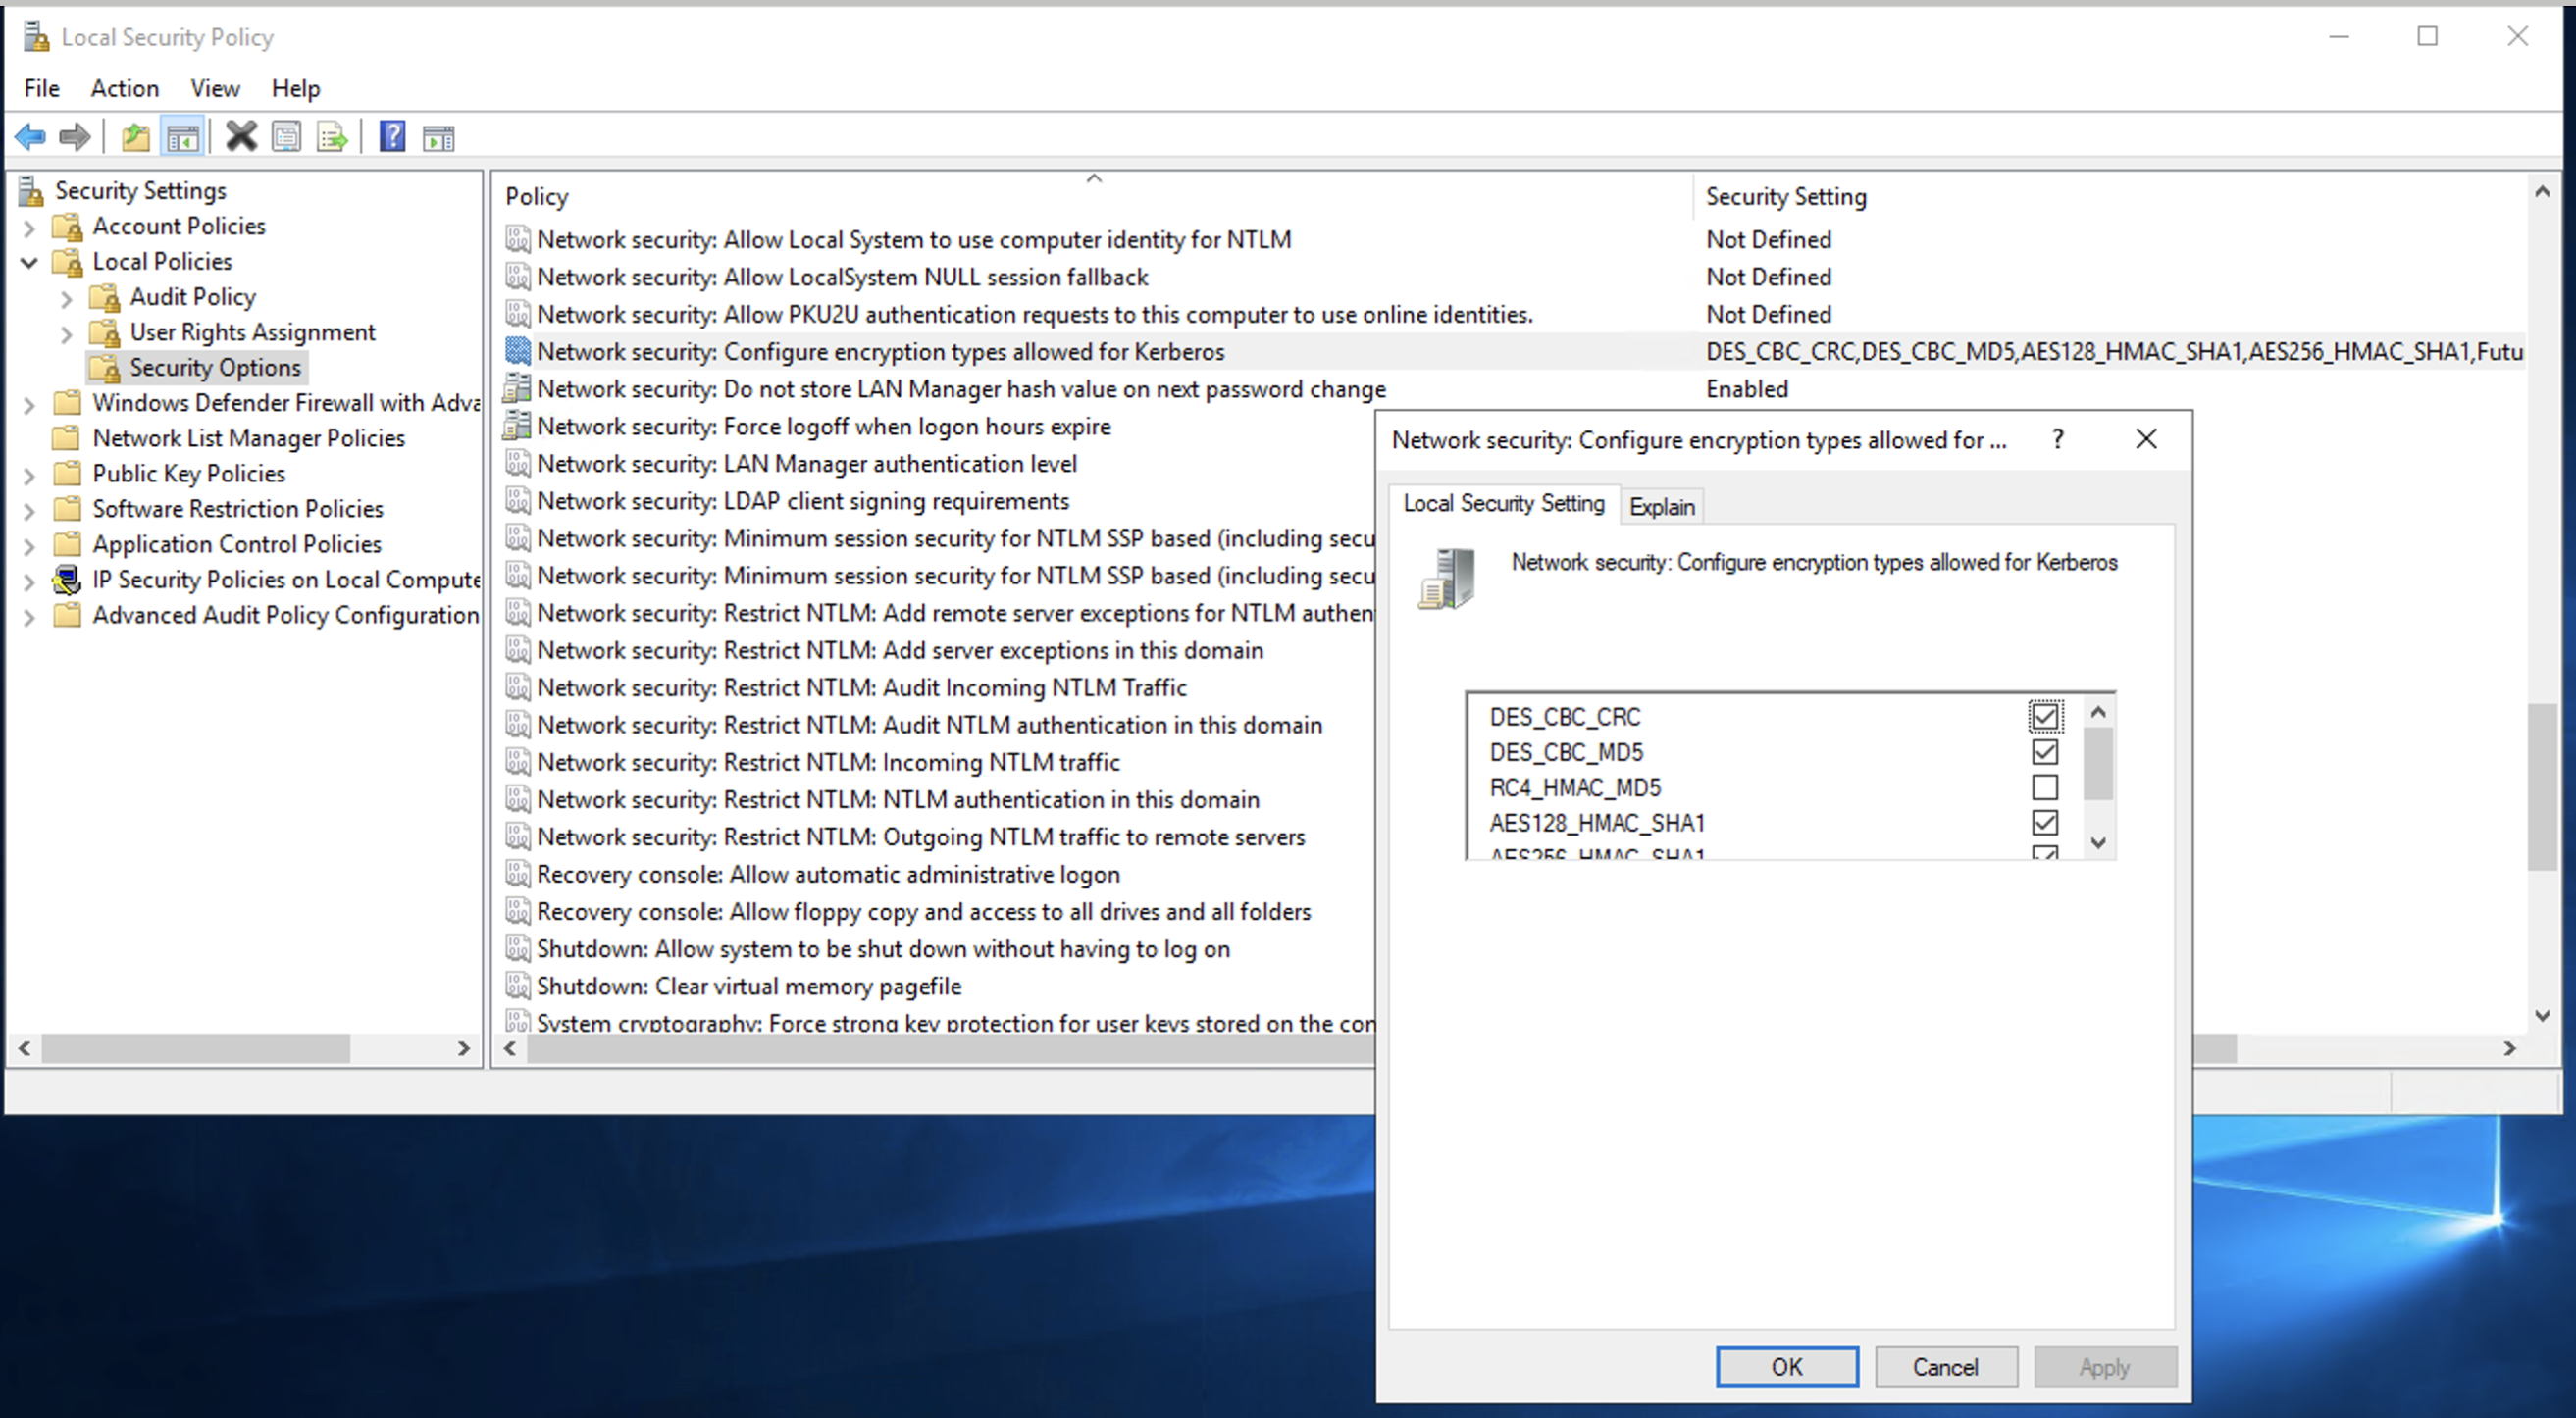Select LAN Manager authentication level policy
The image size is (2576, 1418).
(x=806, y=463)
